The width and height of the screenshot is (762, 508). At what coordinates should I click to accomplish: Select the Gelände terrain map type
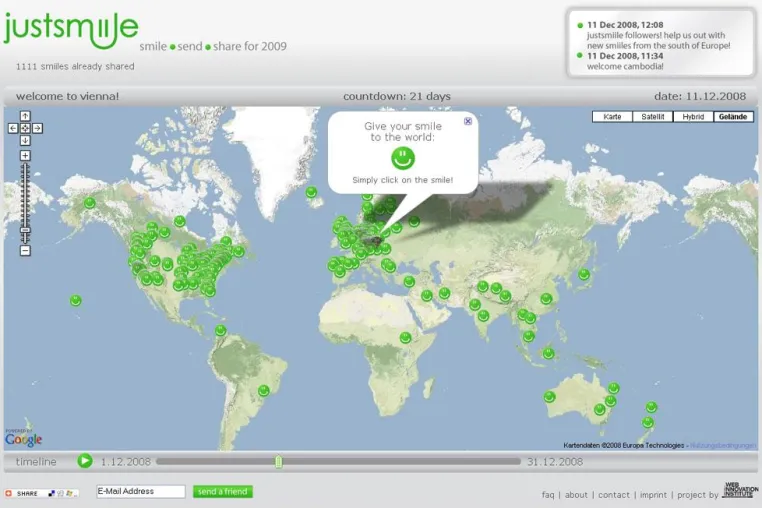[733, 117]
